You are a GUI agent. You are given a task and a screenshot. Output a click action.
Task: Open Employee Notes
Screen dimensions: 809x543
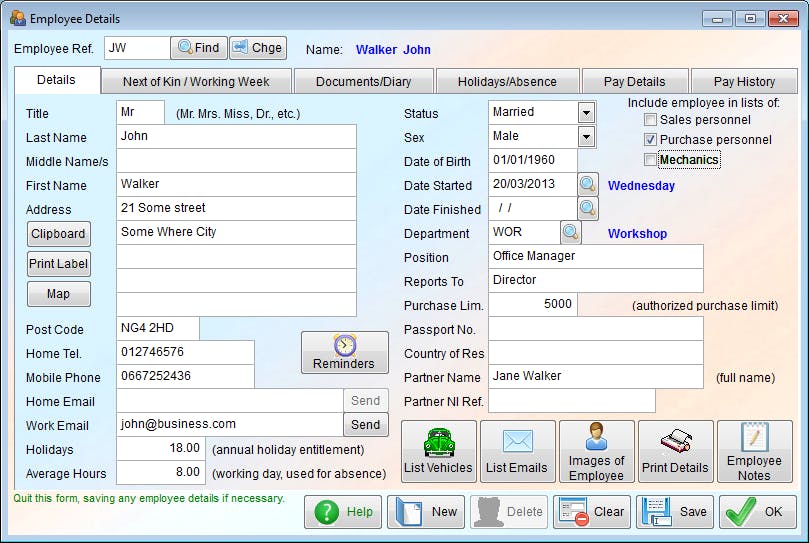tap(754, 452)
